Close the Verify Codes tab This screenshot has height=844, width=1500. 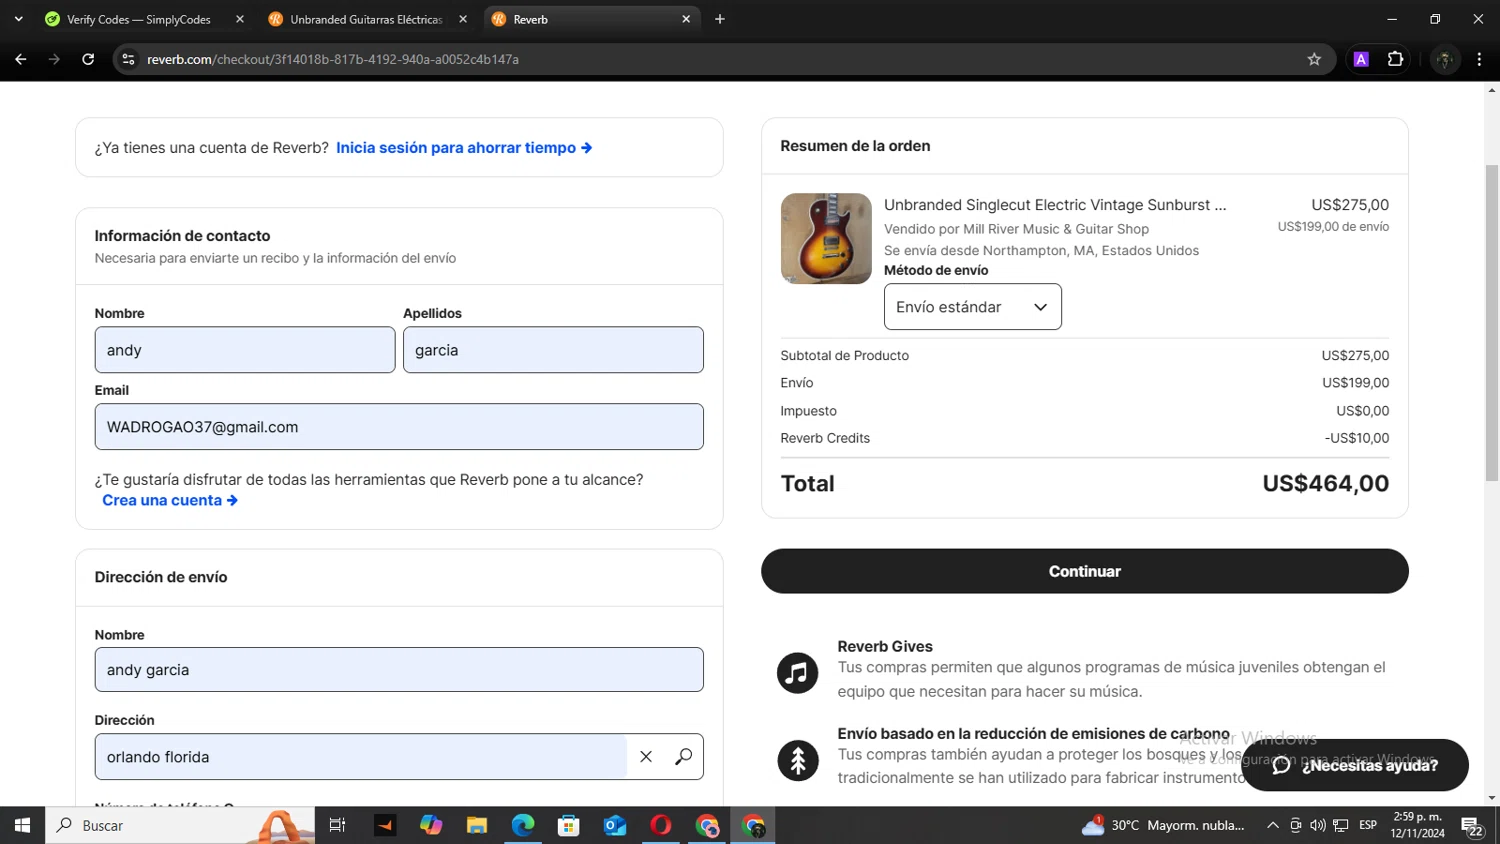click(x=240, y=19)
